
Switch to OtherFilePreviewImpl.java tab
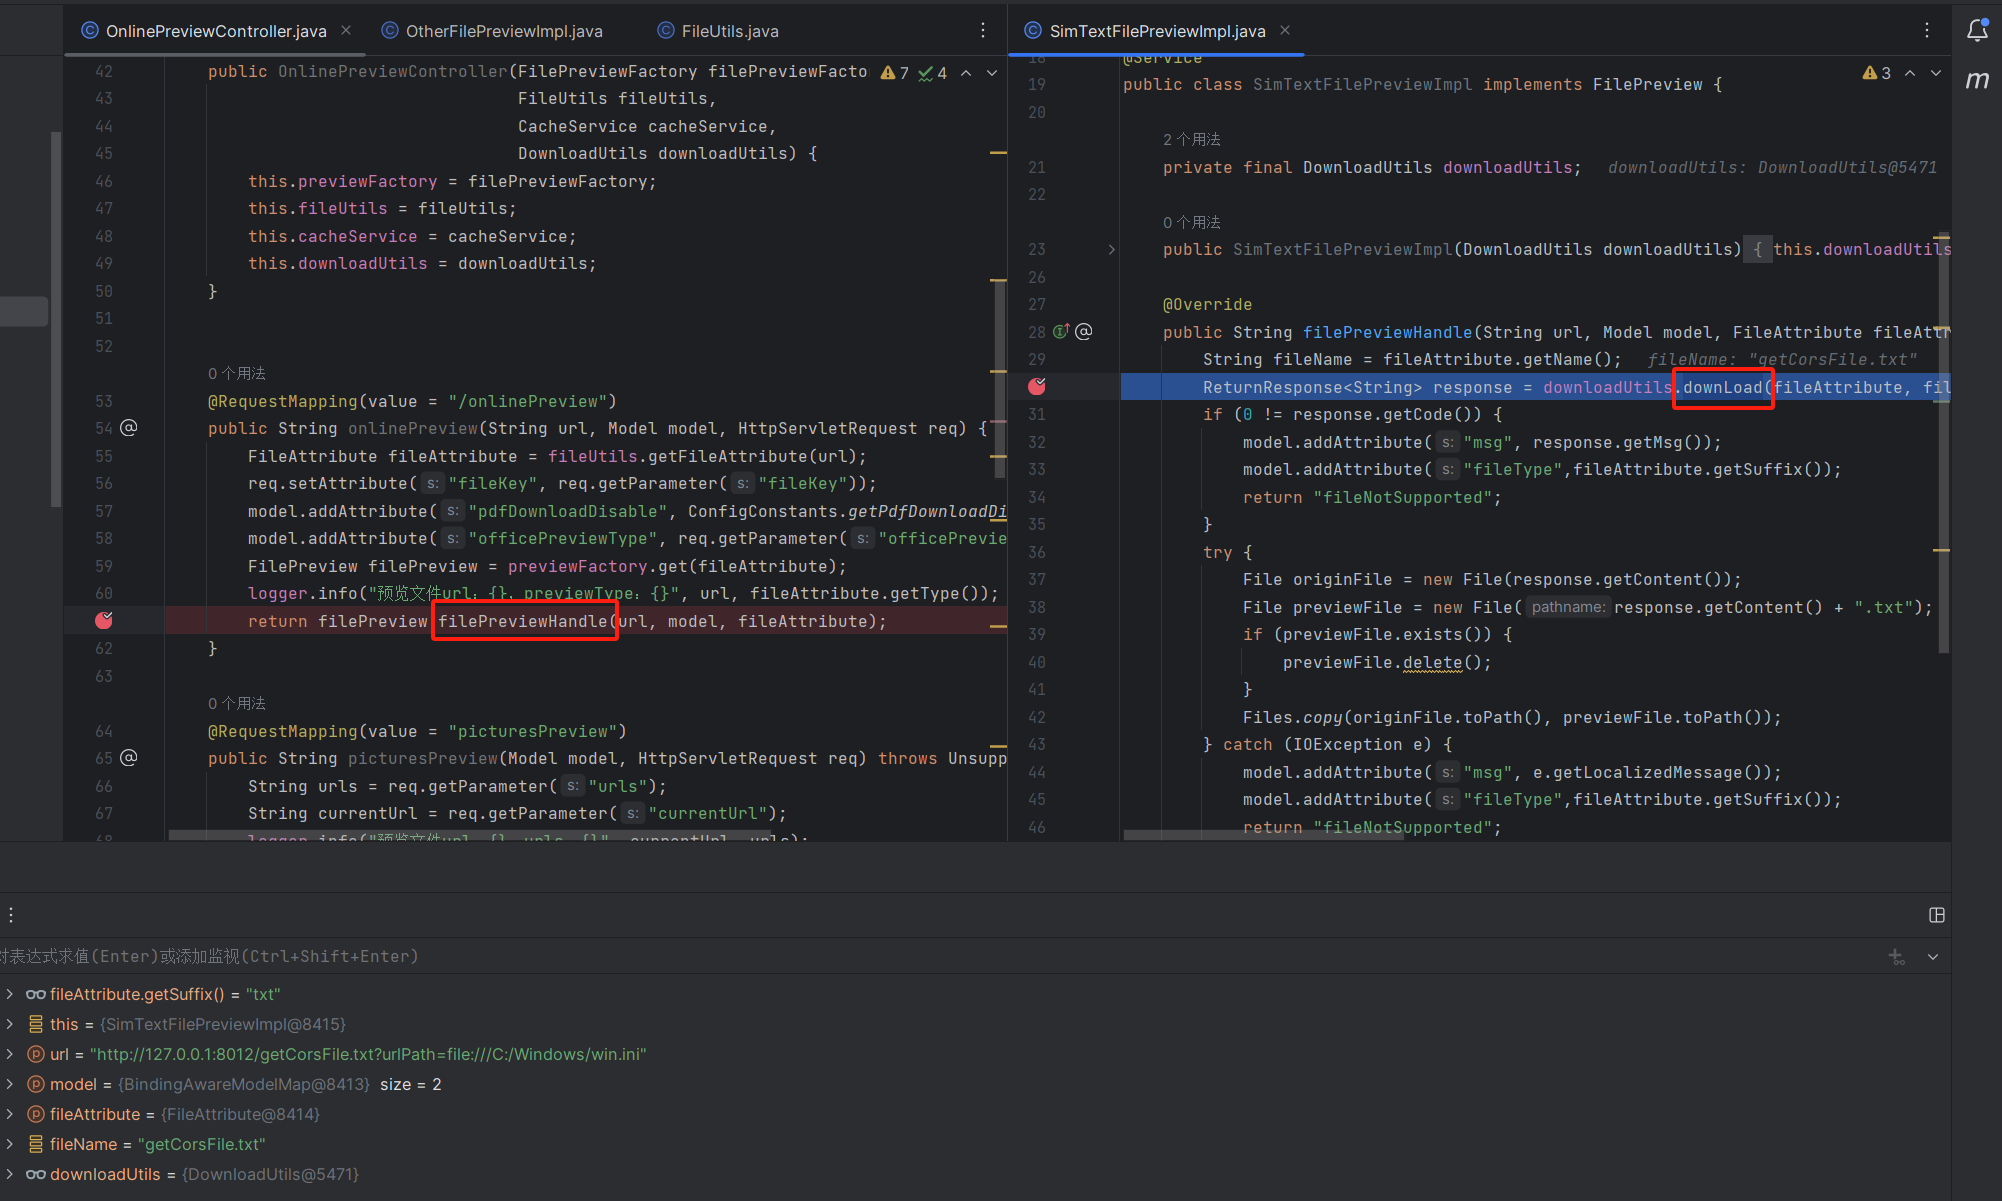(x=493, y=31)
